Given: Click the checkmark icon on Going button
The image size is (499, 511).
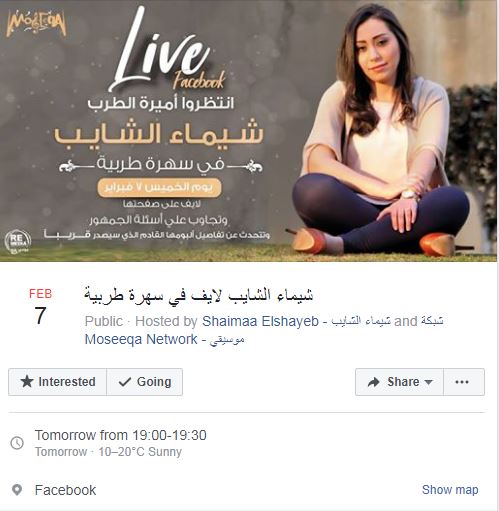Looking at the screenshot, I should 125,382.
